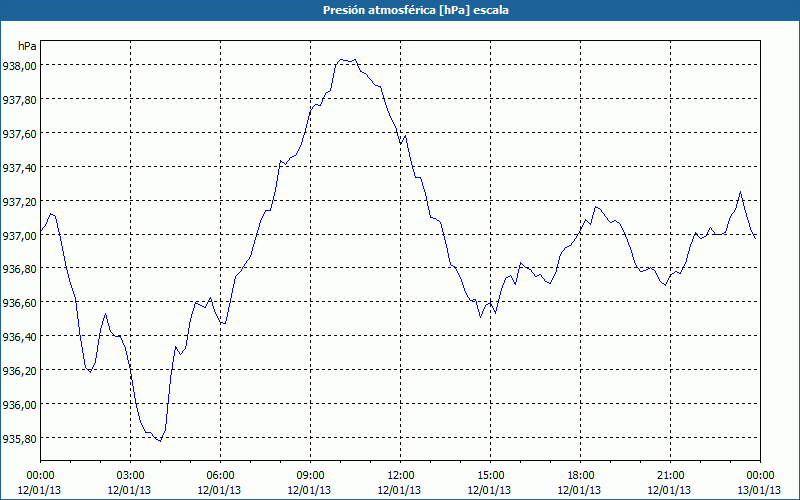Viewport: 800px width, 500px height.
Task: Click the 12:00 time axis label
Action: click(401, 476)
